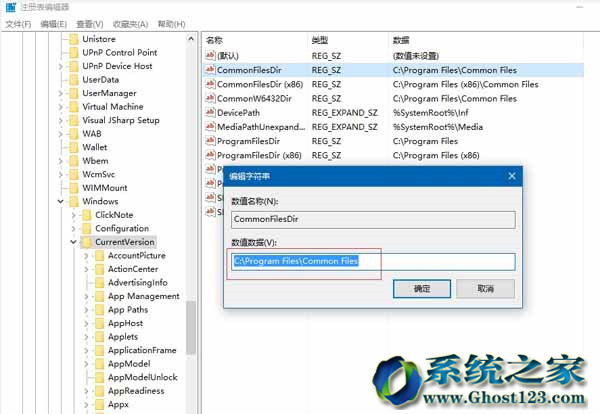
Task: Expand the Visual JSharp Setup key
Action: pos(60,121)
